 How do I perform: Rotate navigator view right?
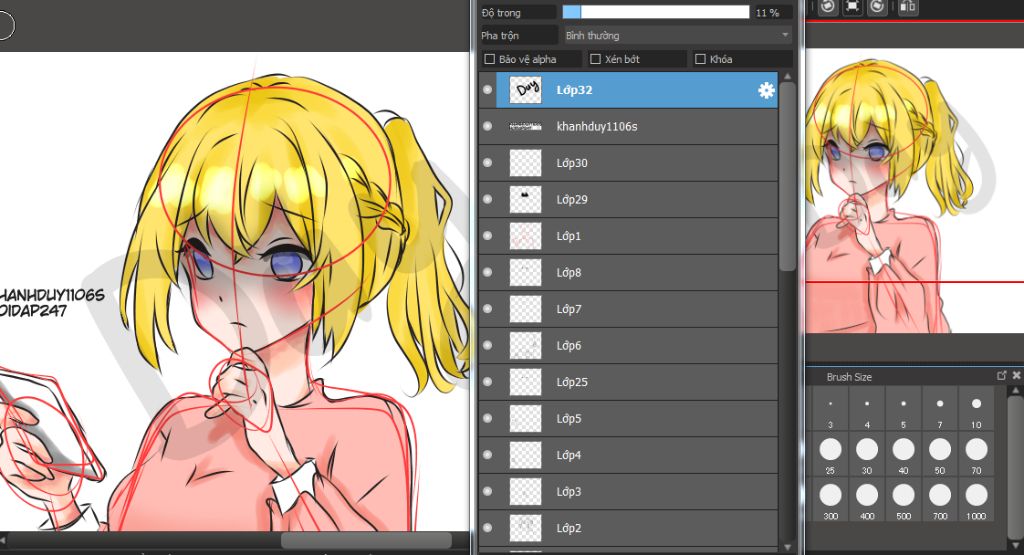[x=877, y=7]
